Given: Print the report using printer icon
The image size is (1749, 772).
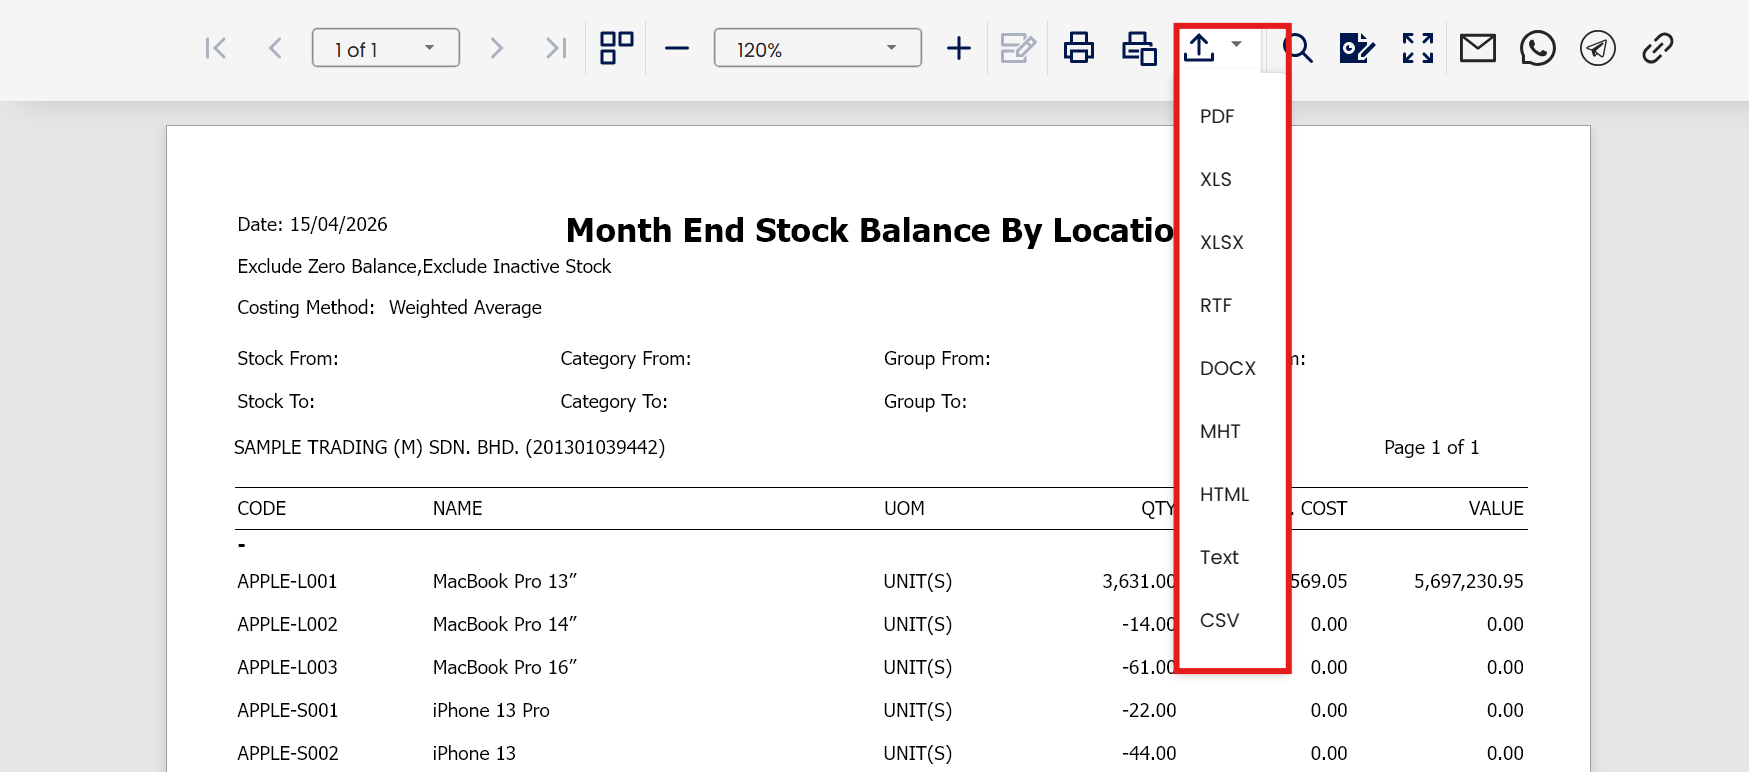Looking at the screenshot, I should [1078, 48].
